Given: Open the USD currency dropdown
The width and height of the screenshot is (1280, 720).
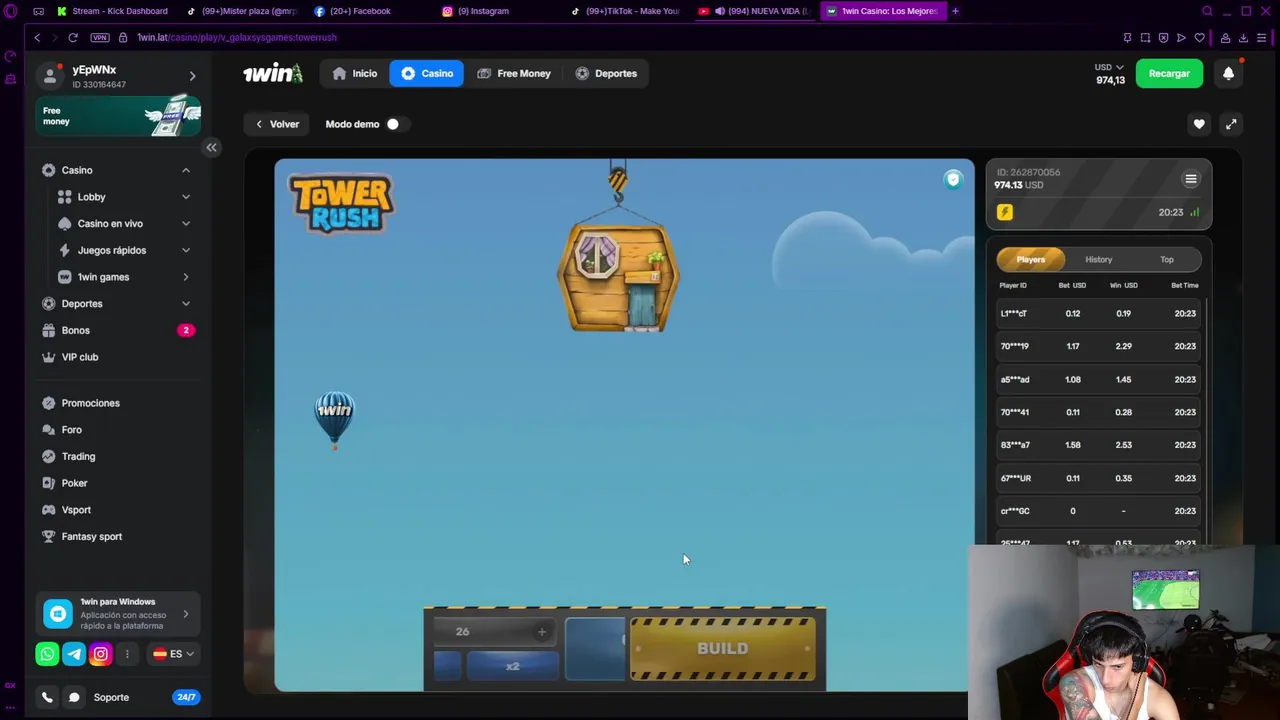Looking at the screenshot, I should click(x=1109, y=67).
